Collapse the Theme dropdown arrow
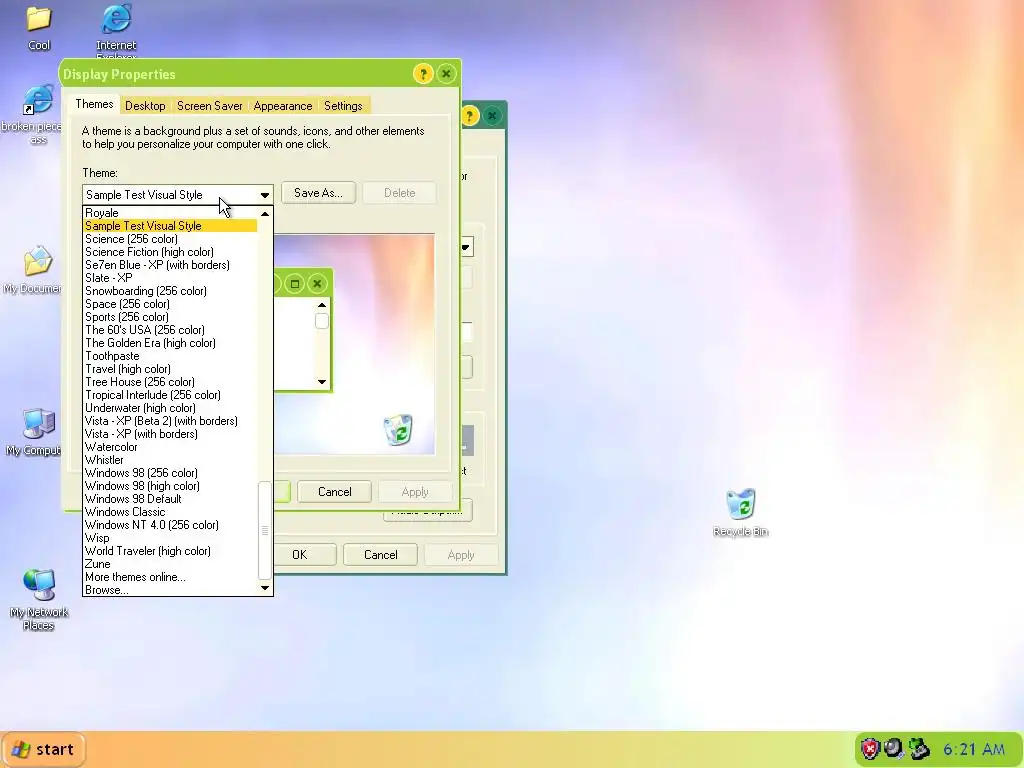This screenshot has width=1024, height=768. pyautogui.click(x=264, y=195)
